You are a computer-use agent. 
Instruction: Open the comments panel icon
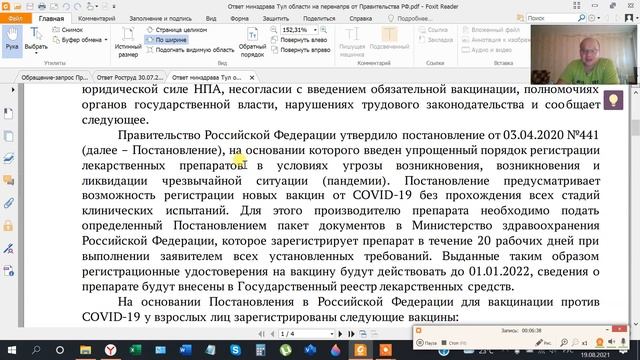(8, 180)
